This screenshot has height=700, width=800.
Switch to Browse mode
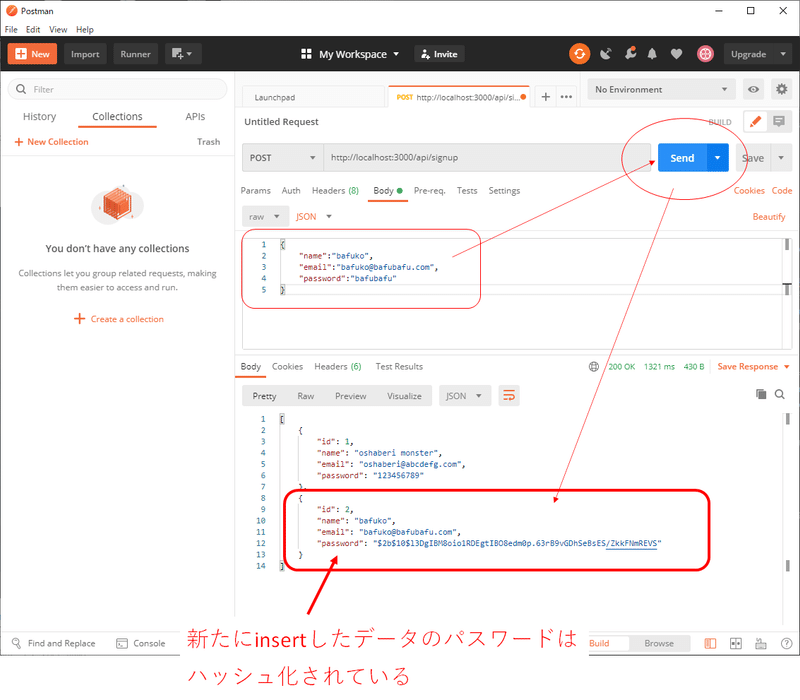click(x=659, y=643)
